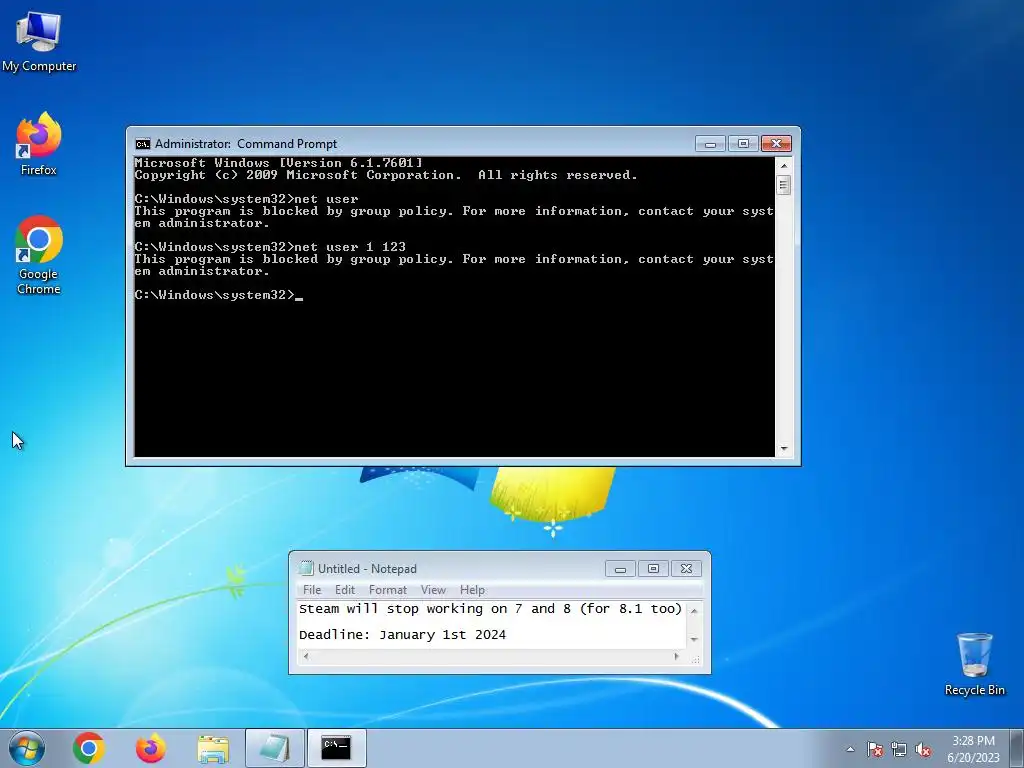The image size is (1024, 768).
Task: Select the Firefox desktop shortcut
Action: pos(39,144)
